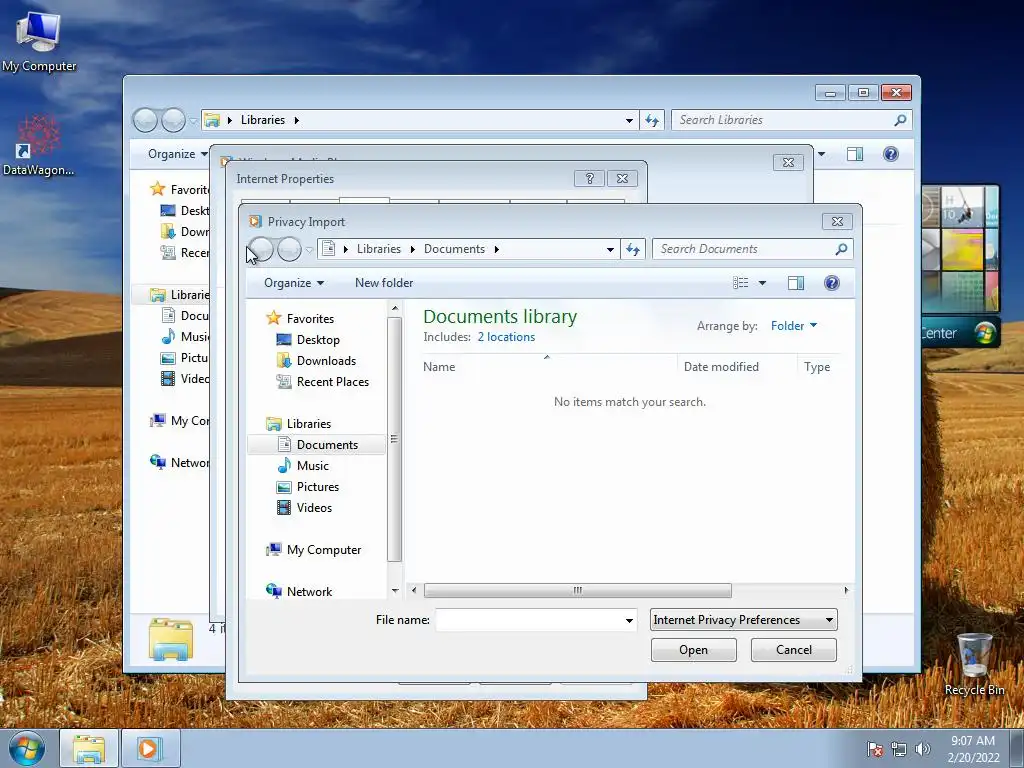
Task: Click the sidebar scroll down arrow
Action: [x=394, y=590]
